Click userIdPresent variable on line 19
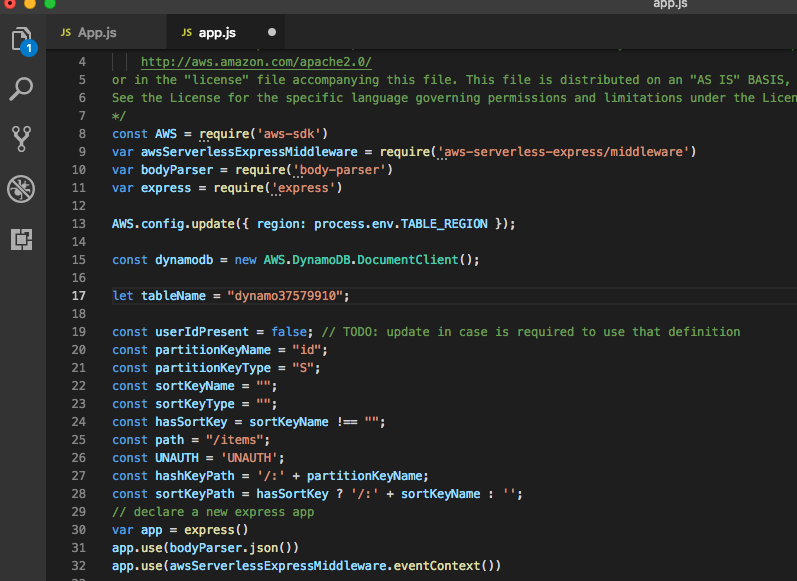The height and width of the screenshot is (581, 797). point(202,332)
